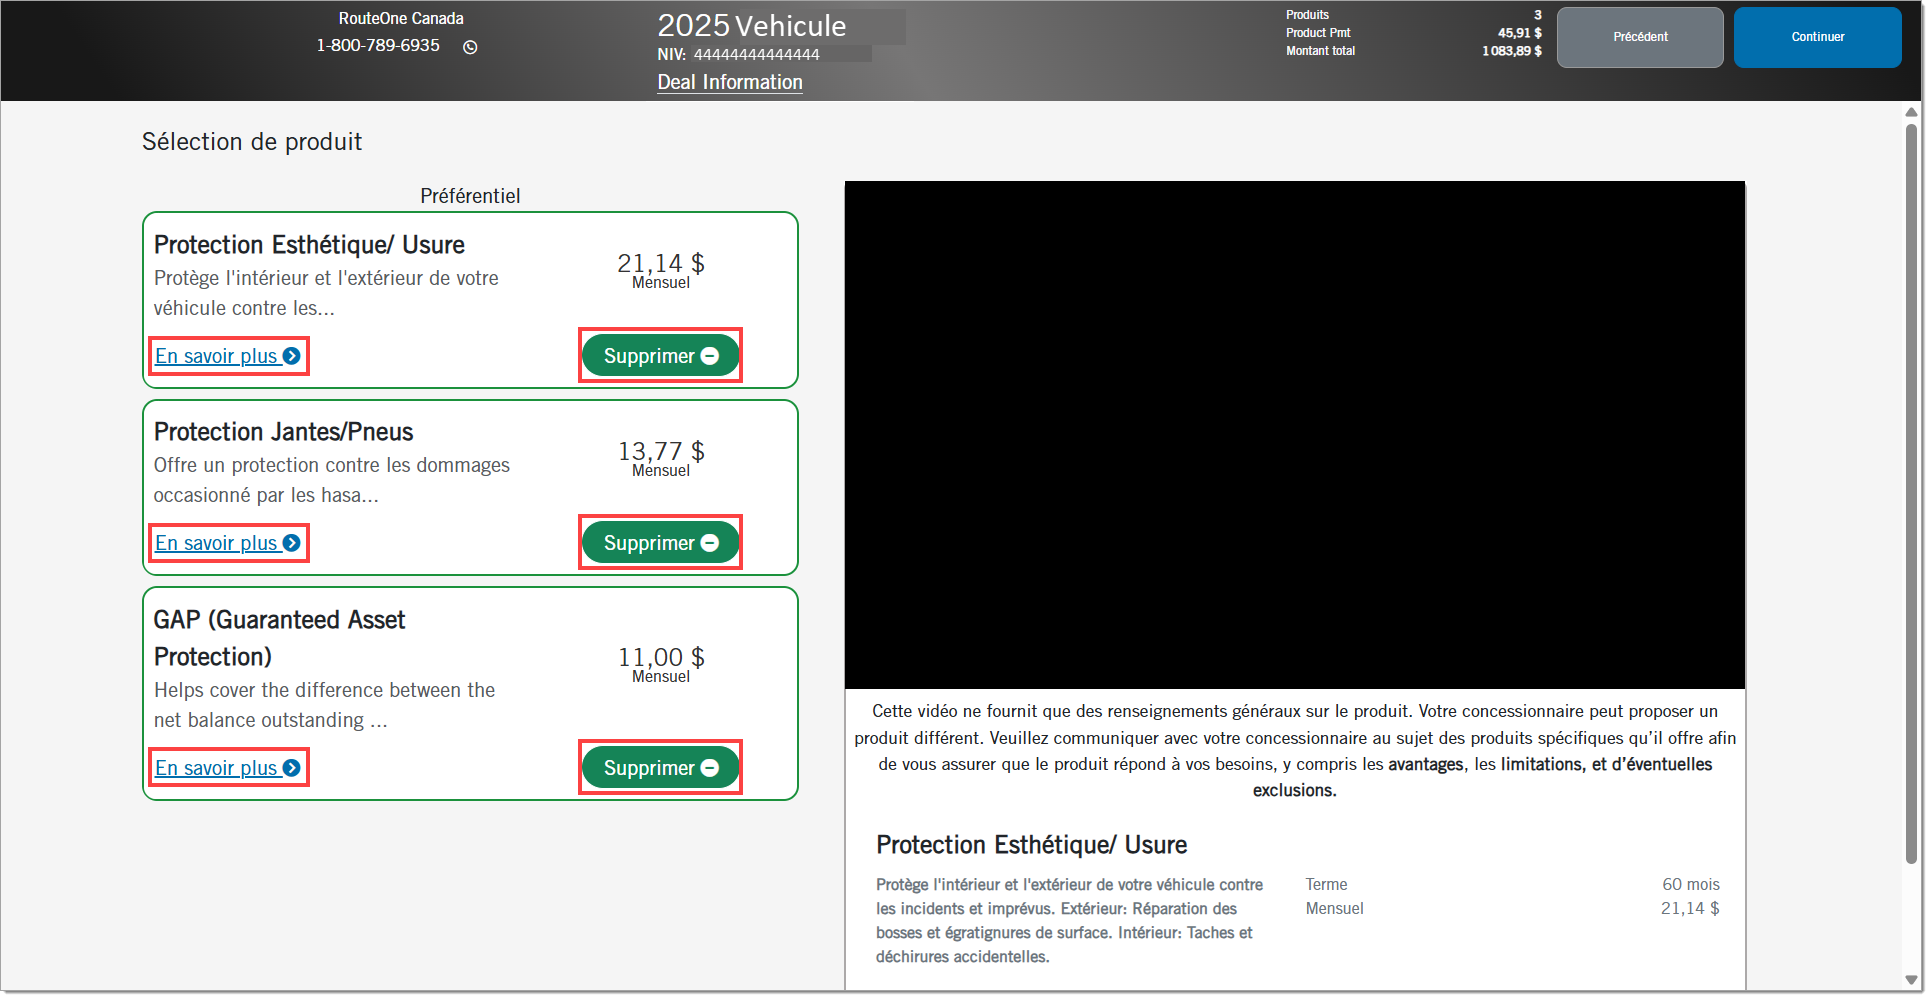Open En savoir plus for Protection Esthétique/ Usure

pos(228,356)
